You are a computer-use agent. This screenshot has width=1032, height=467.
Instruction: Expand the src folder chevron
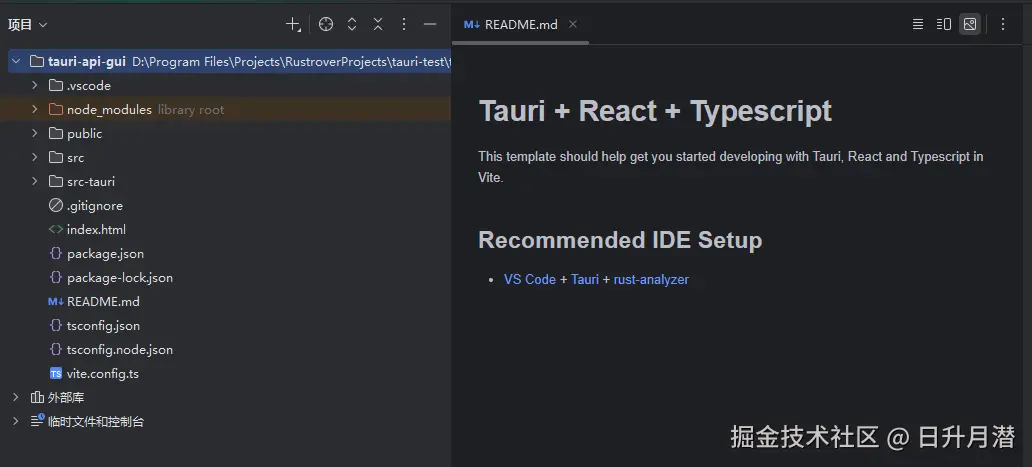[35, 157]
